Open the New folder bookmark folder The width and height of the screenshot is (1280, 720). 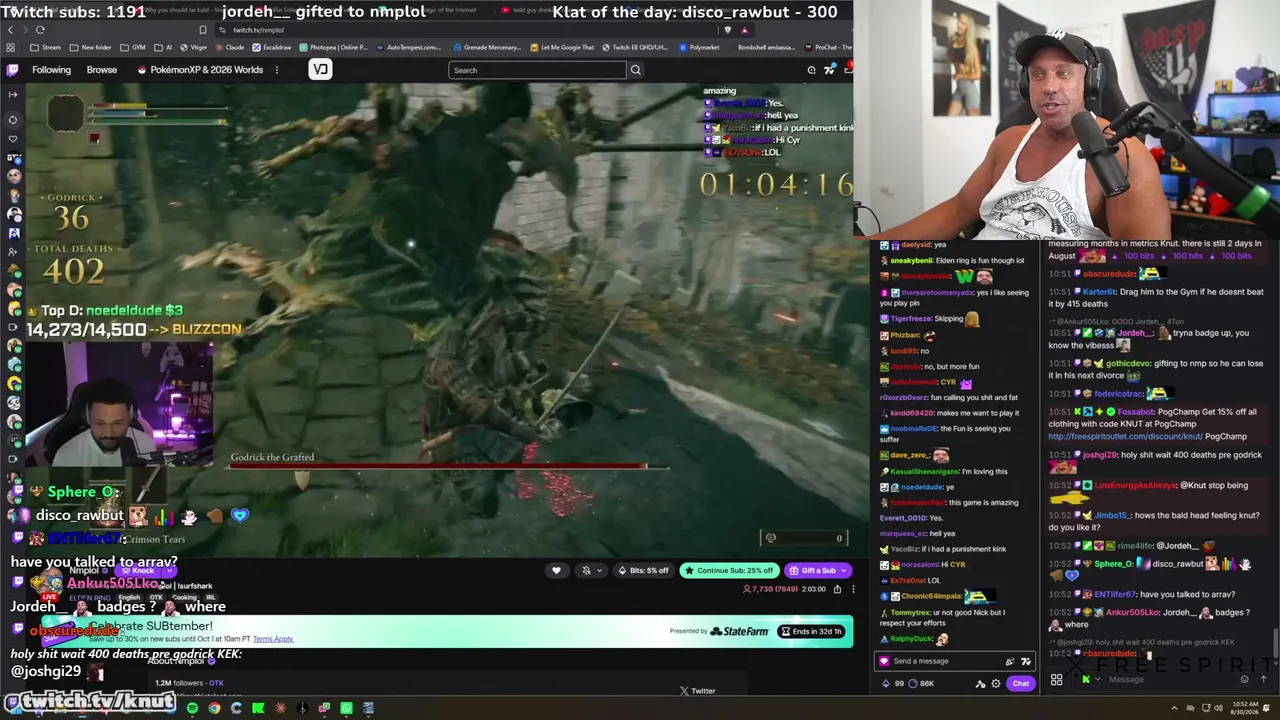pos(91,47)
